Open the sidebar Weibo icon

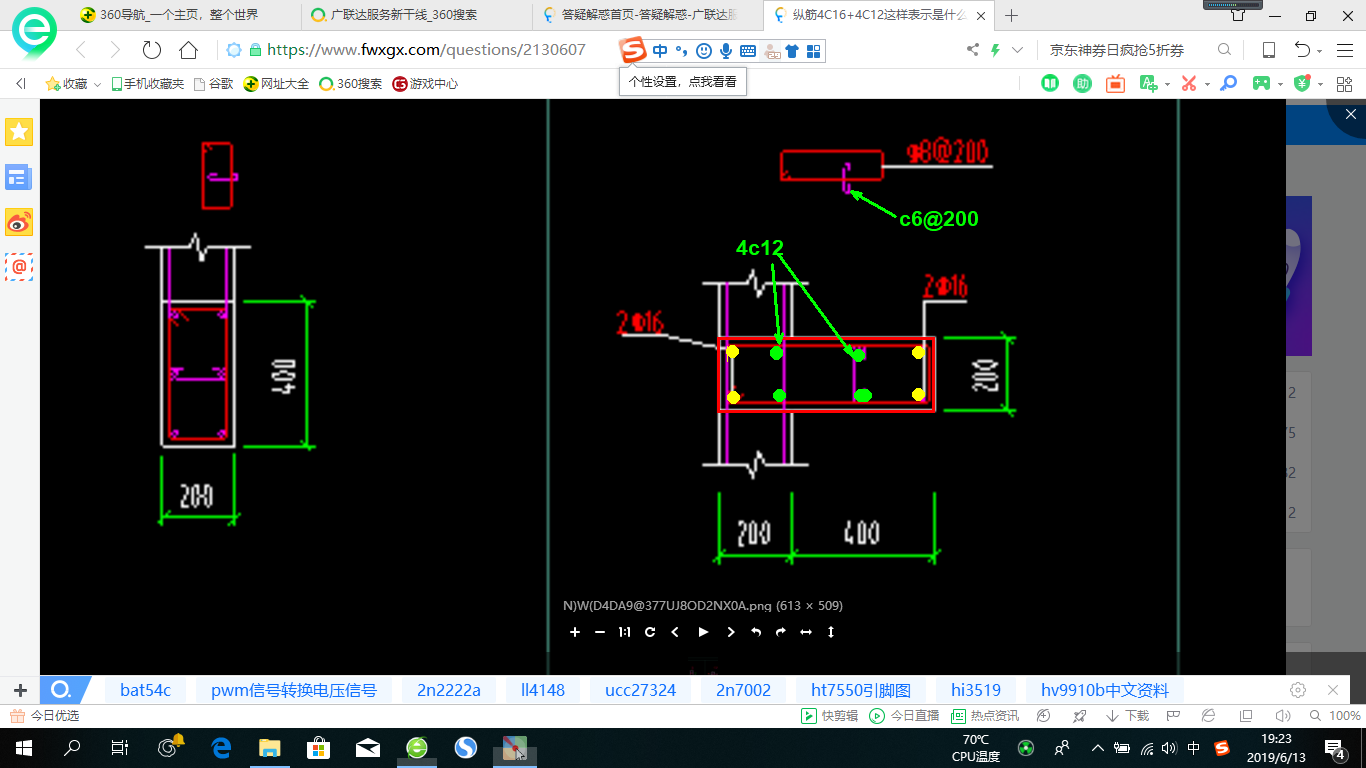pos(19,222)
